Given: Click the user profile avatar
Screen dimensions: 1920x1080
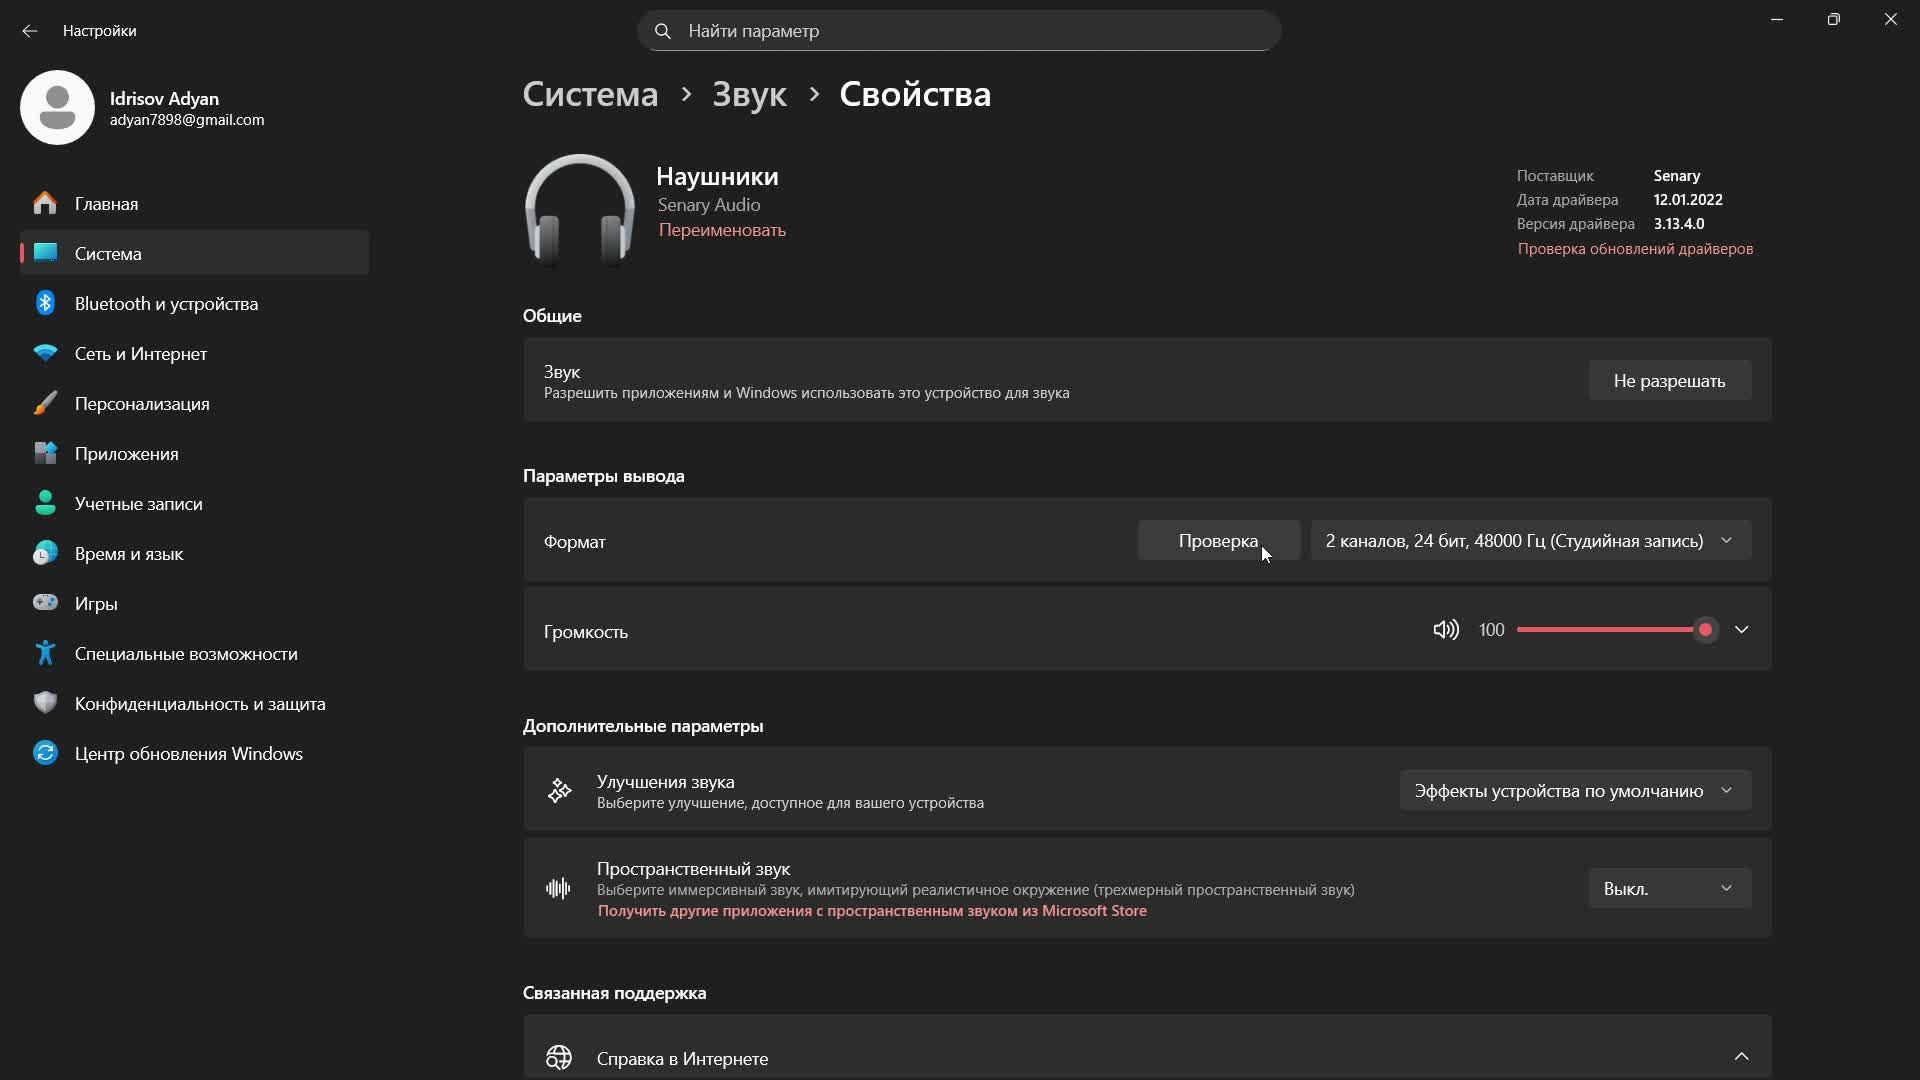Looking at the screenshot, I should point(57,108).
